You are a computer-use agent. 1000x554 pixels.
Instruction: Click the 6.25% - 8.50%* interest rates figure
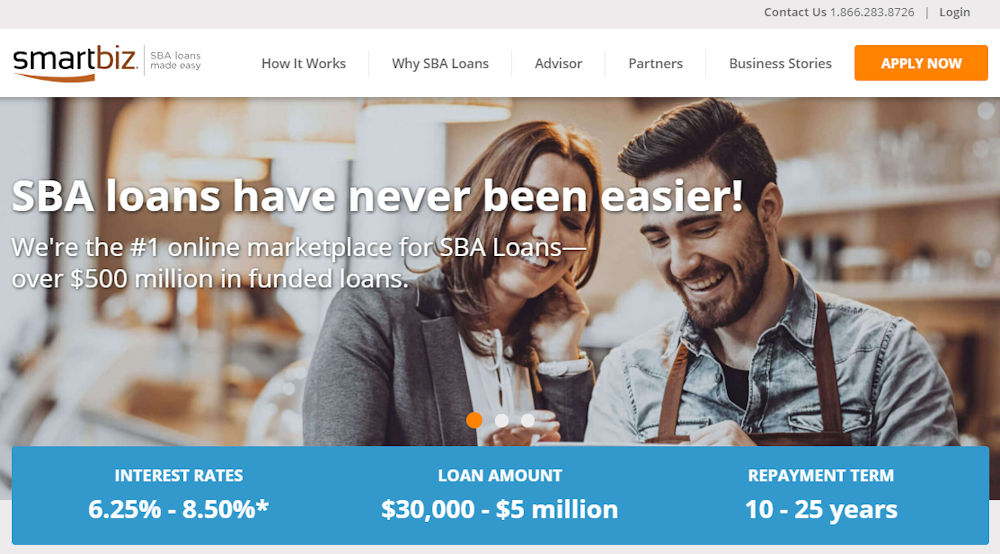click(x=178, y=509)
